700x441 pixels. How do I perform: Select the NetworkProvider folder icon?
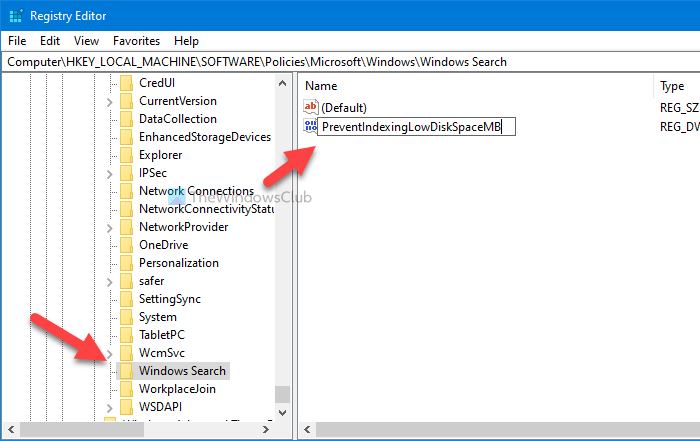[x=126, y=227]
